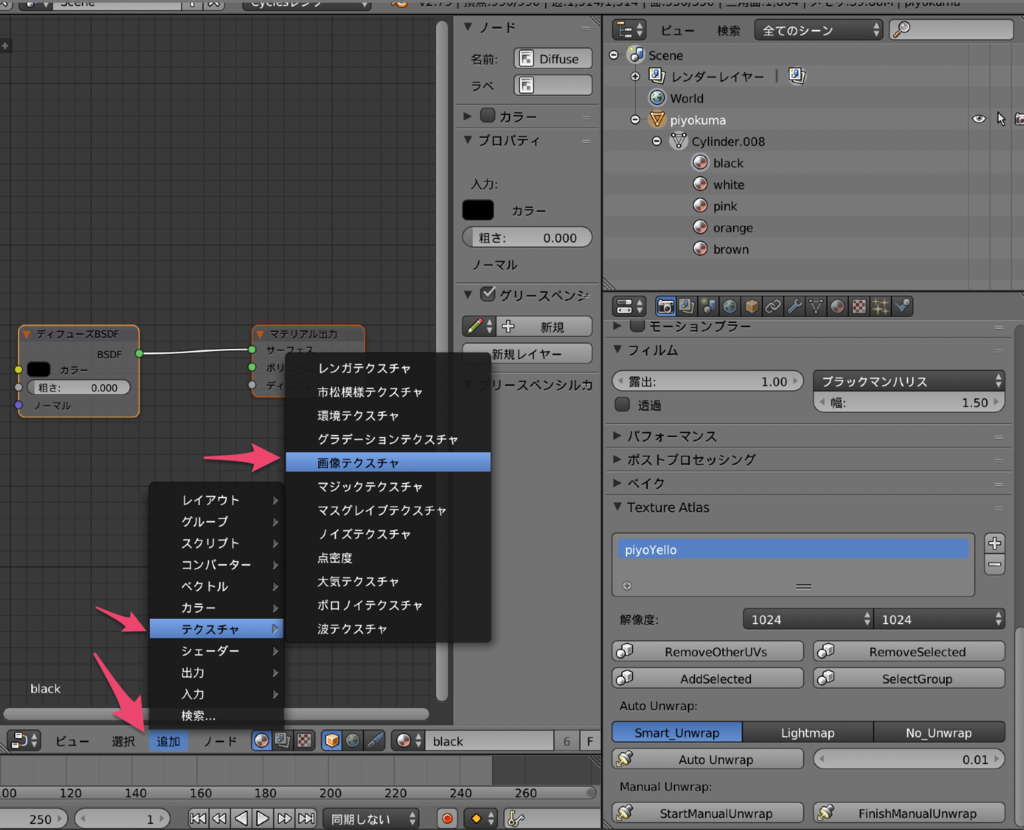Click the AddSelected button
Screen dimensions: 1024x830
pos(708,678)
